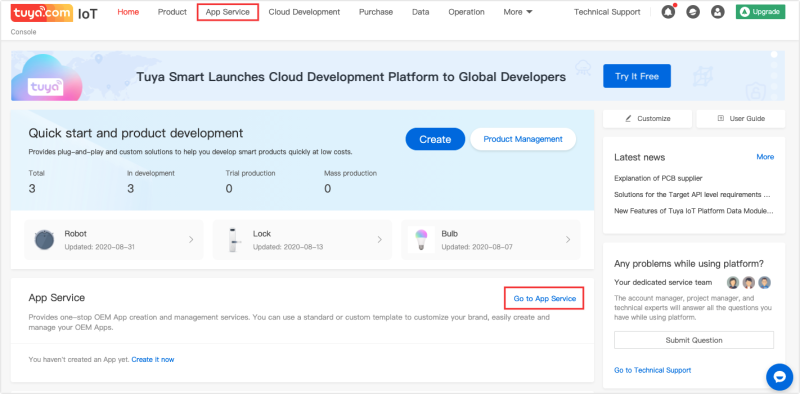Click the plus icon beside User Guide
800x394 pixels.
click(x=721, y=118)
